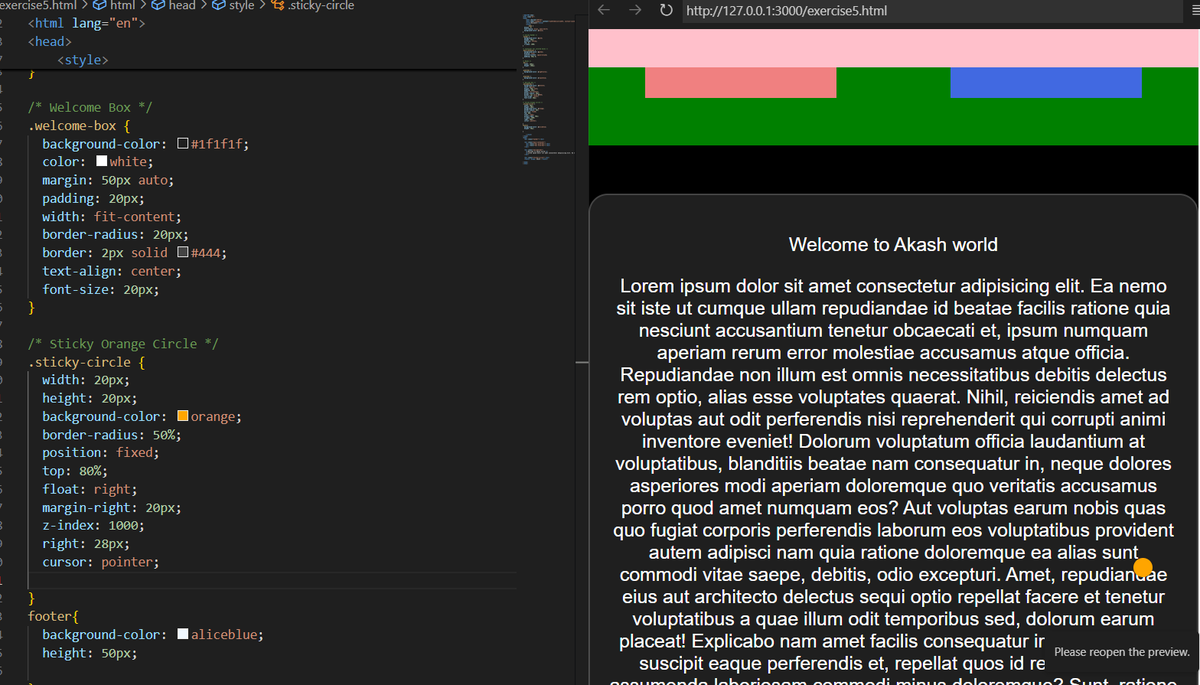1200x685 pixels.
Task: Click the 'cursor: pointer;' line
Action: click(100, 562)
